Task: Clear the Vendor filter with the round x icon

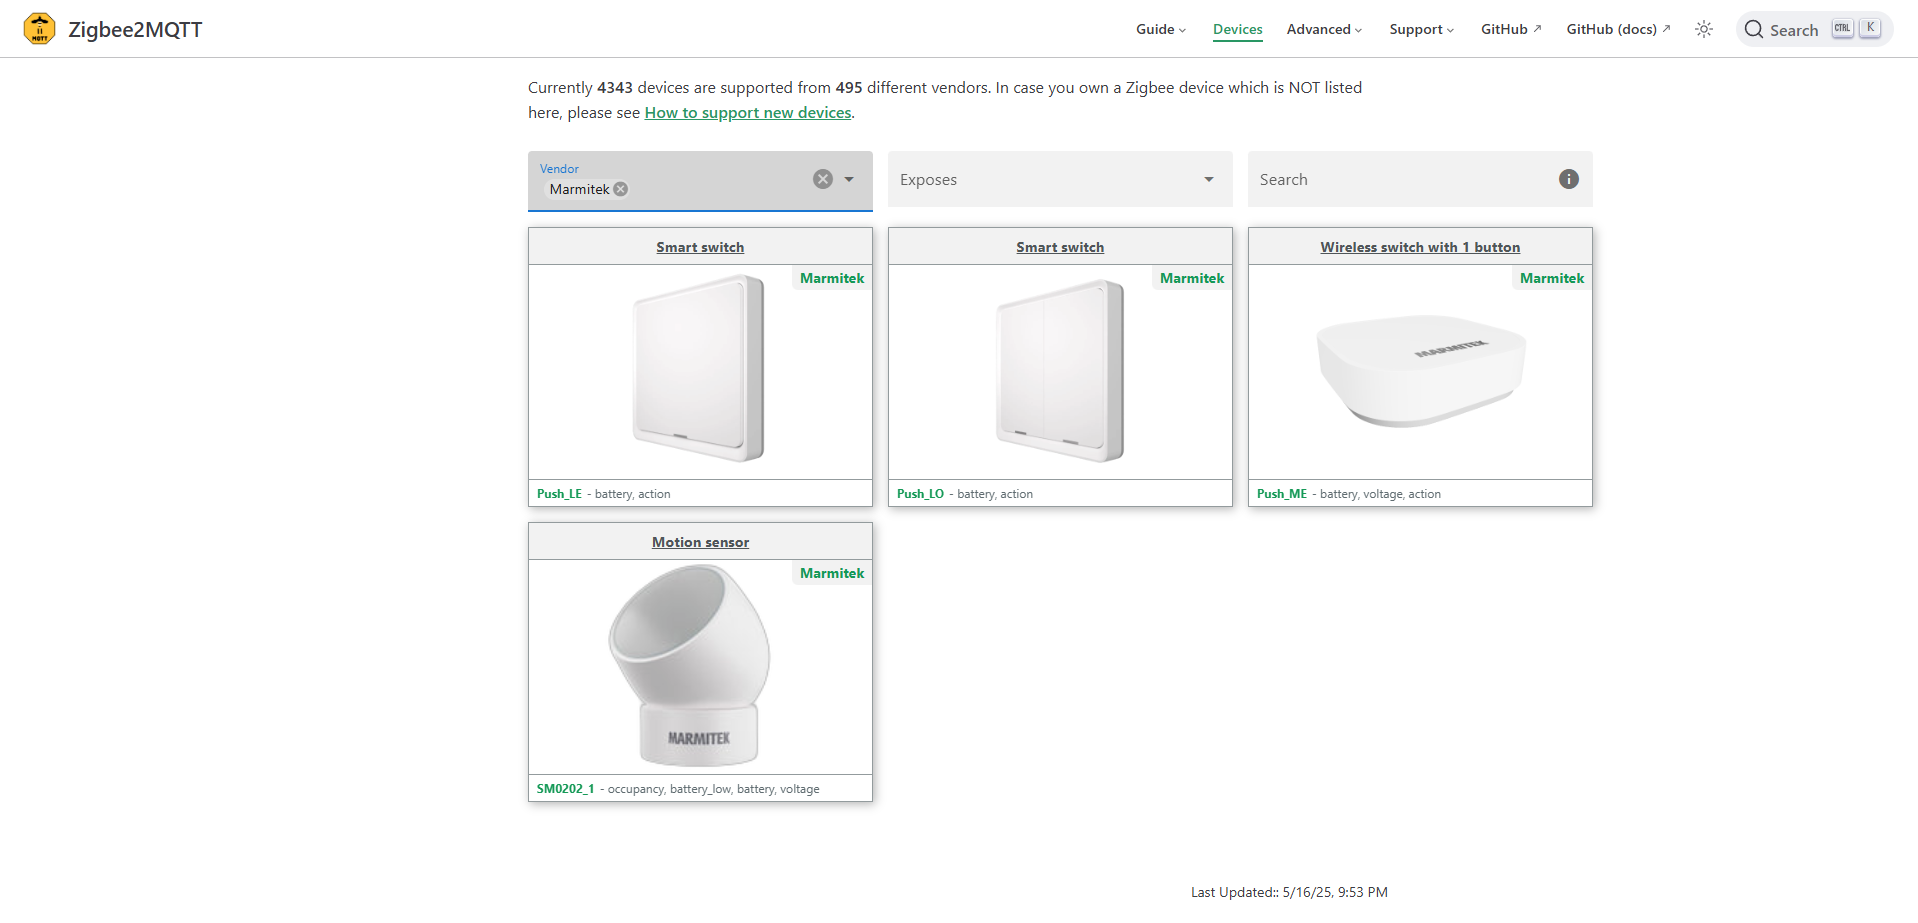Action: pyautogui.click(x=823, y=179)
